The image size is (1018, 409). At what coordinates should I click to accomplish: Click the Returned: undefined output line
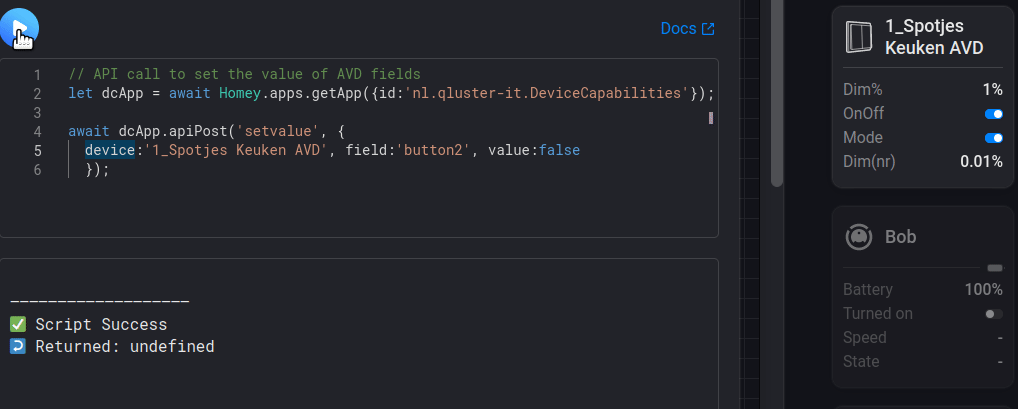click(x=112, y=347)
